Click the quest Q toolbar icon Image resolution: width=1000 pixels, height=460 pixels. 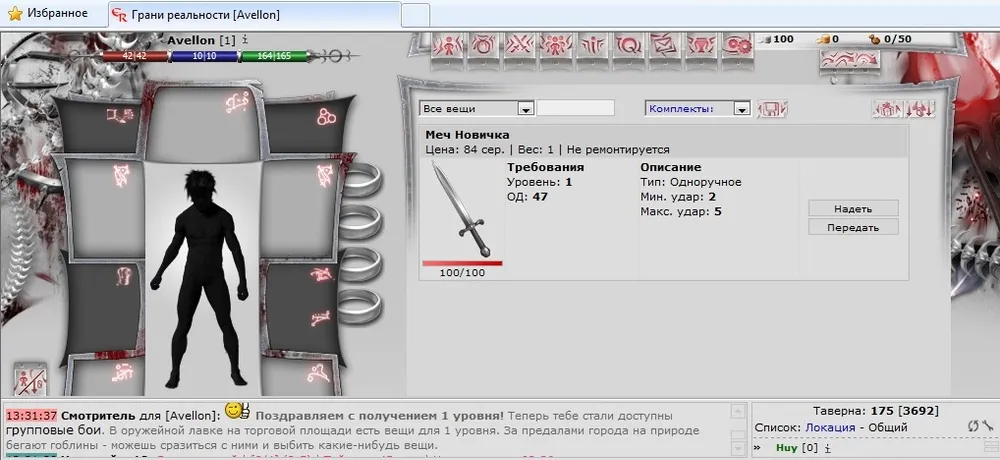628,45
